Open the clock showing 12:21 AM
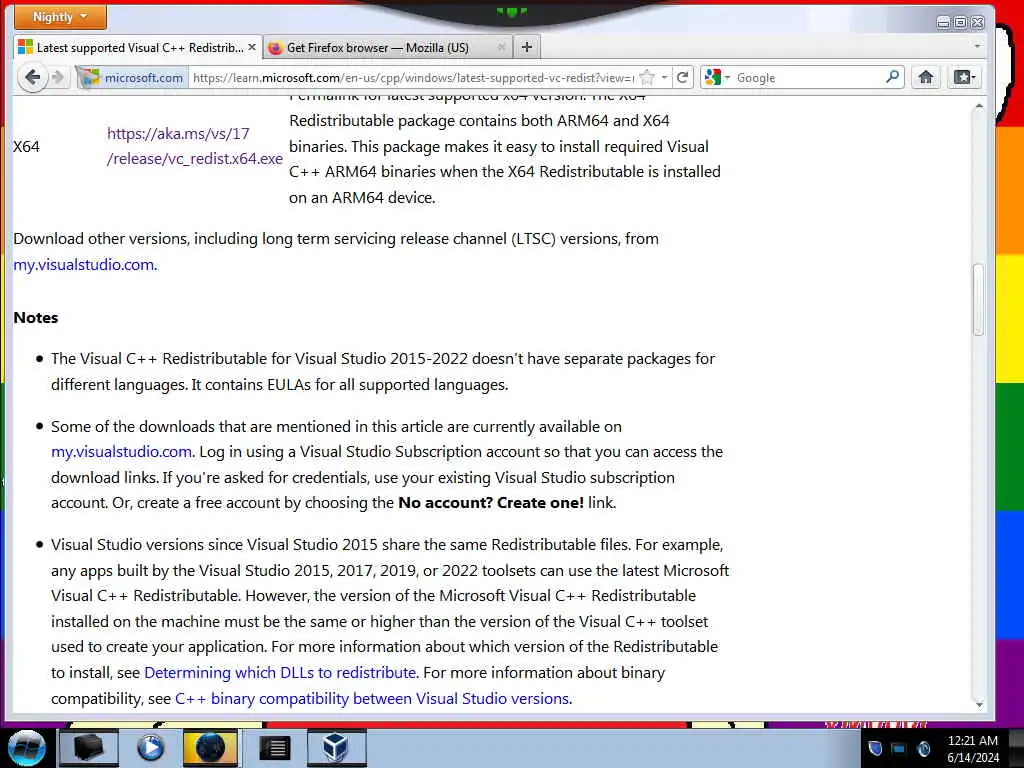Image resolution: width=1024 pixels, height=768 pixels. click(x=972, y=749)
